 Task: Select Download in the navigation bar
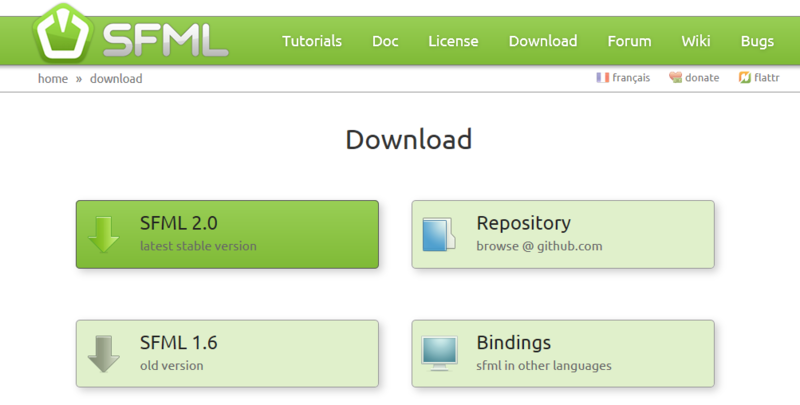pos(543,41)
